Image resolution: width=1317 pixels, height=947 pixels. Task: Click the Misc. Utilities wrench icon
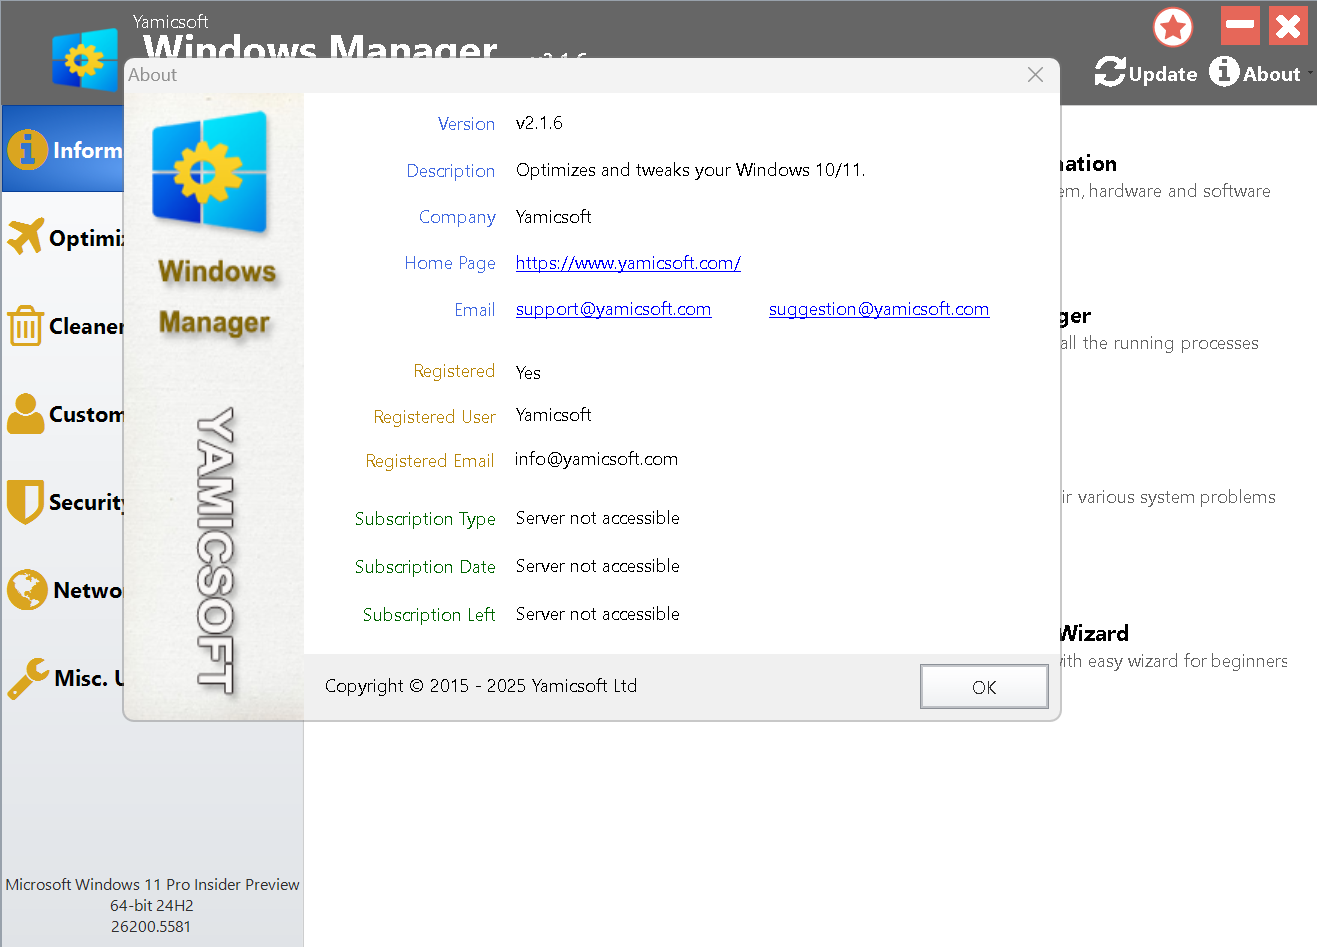coord(27,678)
